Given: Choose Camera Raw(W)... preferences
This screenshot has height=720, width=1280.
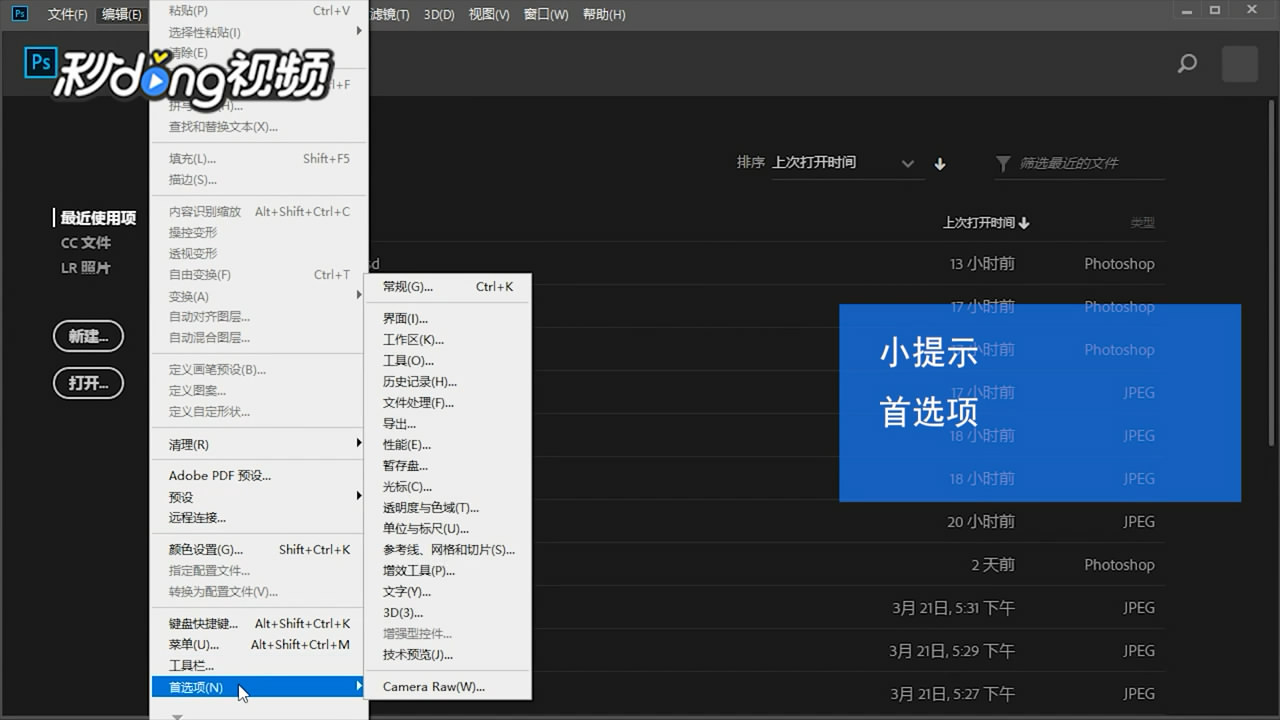Looking at the screenshot, I should pyautogui.click(x=447, y=687).
